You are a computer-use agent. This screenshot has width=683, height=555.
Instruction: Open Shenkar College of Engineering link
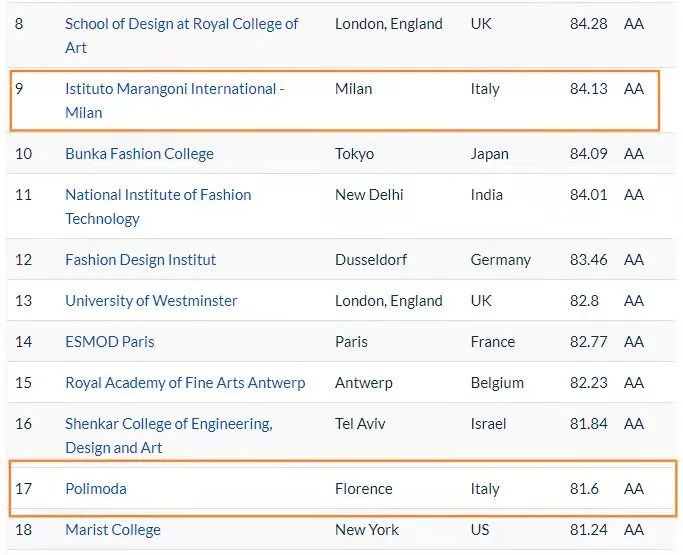click(168, 424)
